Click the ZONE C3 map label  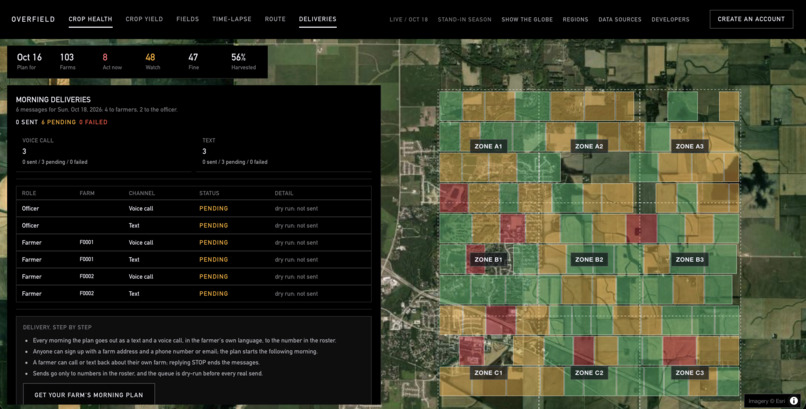[689, 373]
